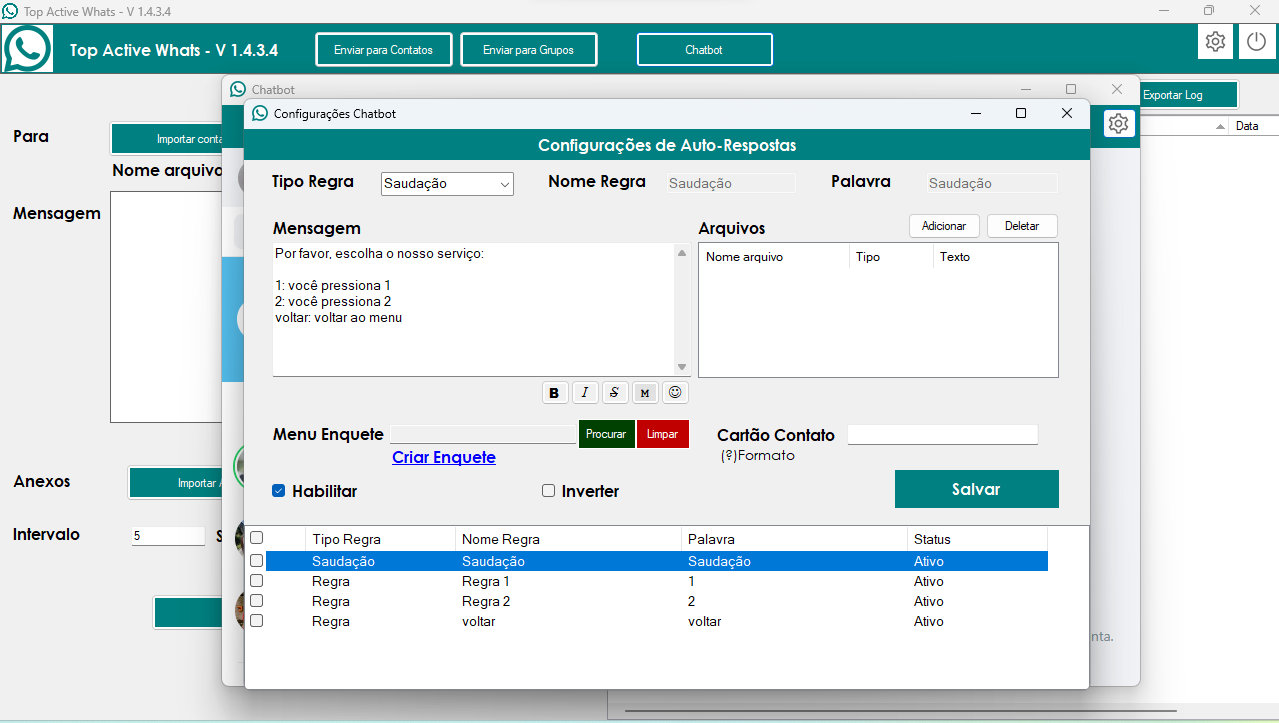This screenshot has width=1279, height=723.
Task: Click Adicionar to add a file
Action: coord(944,226)
